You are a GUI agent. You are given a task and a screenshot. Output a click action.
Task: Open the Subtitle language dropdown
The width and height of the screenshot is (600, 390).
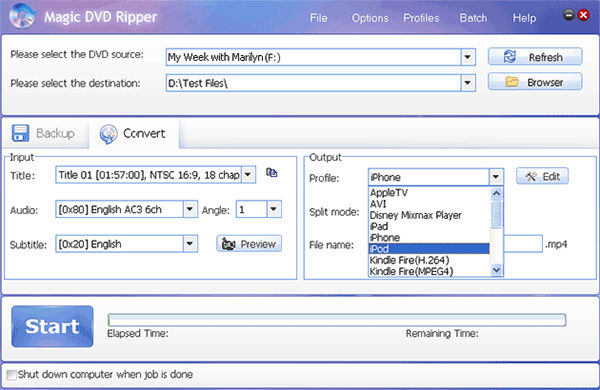[189, 244]
